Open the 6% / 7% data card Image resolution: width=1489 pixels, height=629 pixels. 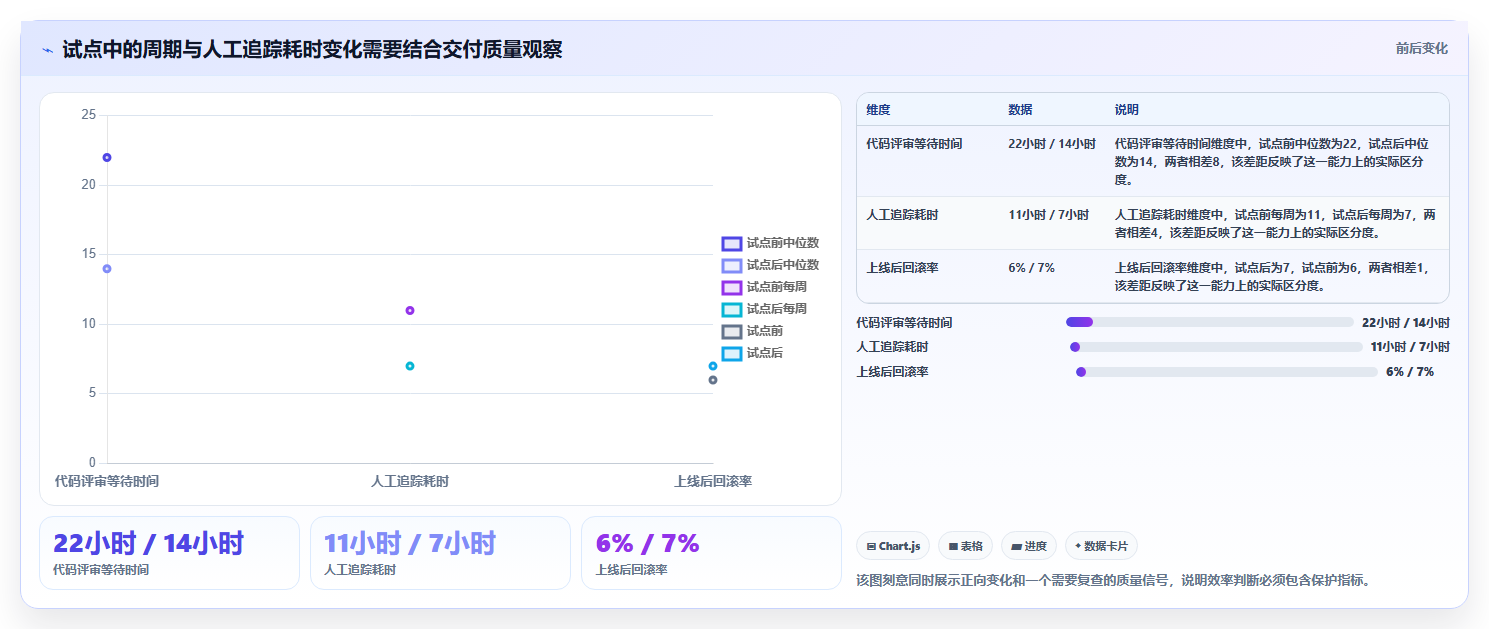tap(711, 553)
